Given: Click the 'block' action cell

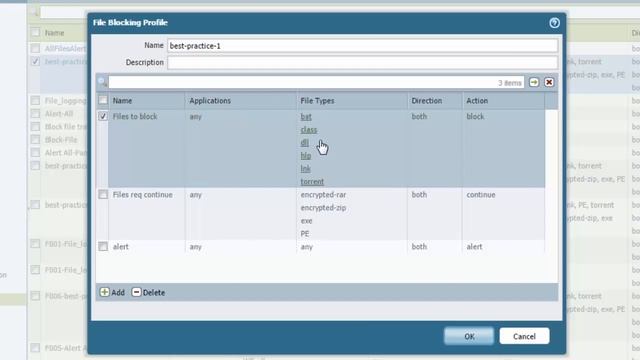Looking at the screenshot, I should [475, 116].
